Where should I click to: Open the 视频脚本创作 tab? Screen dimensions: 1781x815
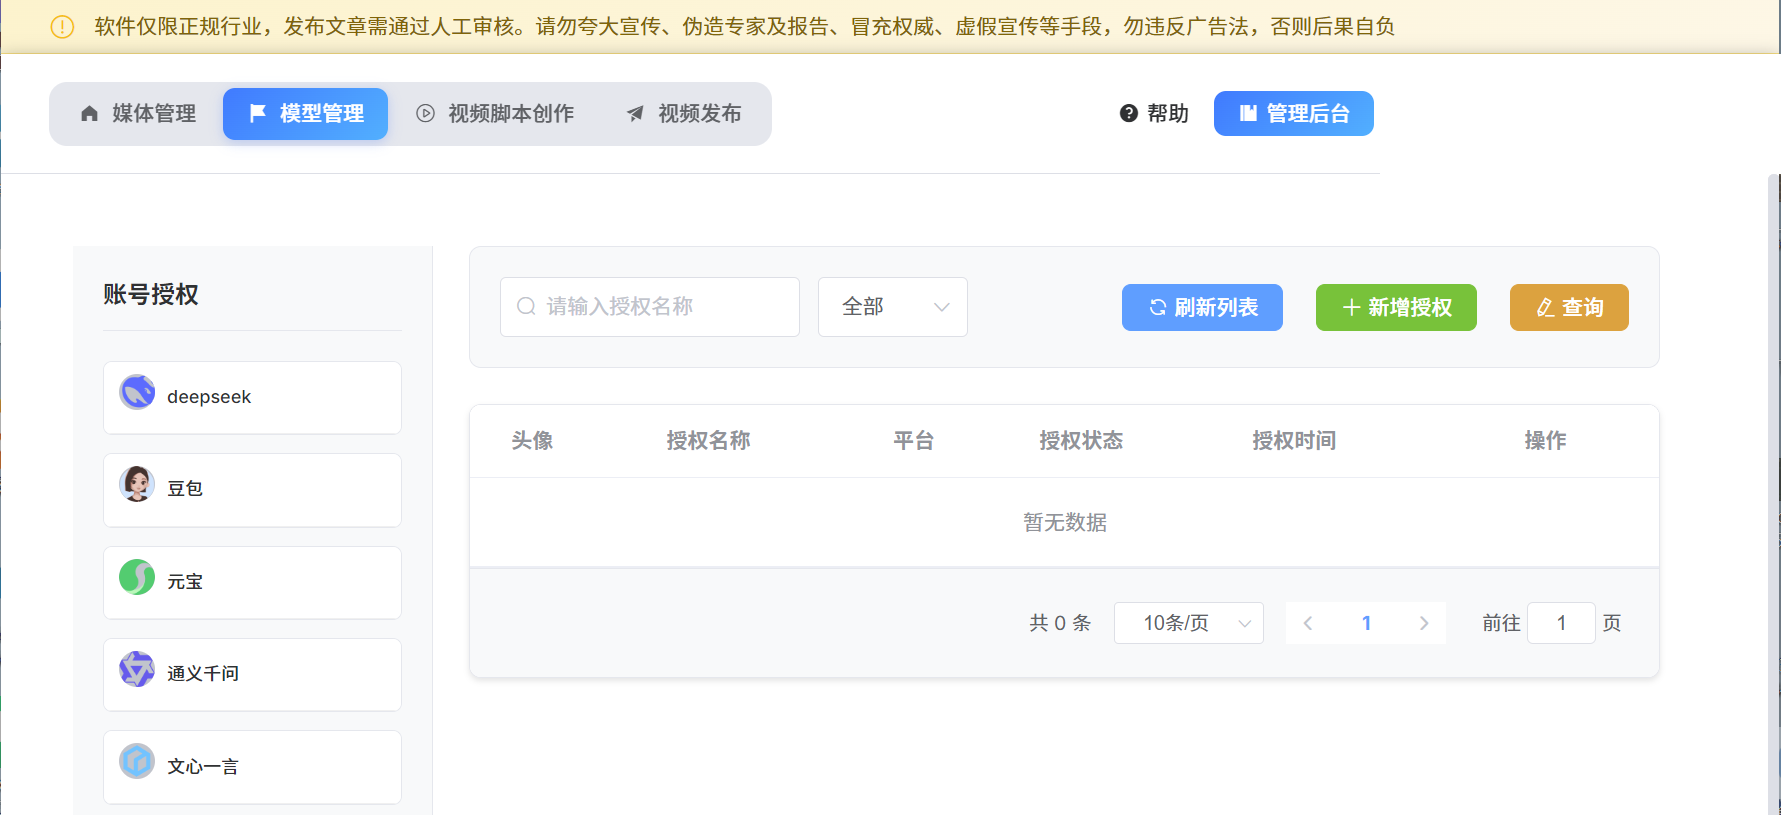[x=495, y=114]
